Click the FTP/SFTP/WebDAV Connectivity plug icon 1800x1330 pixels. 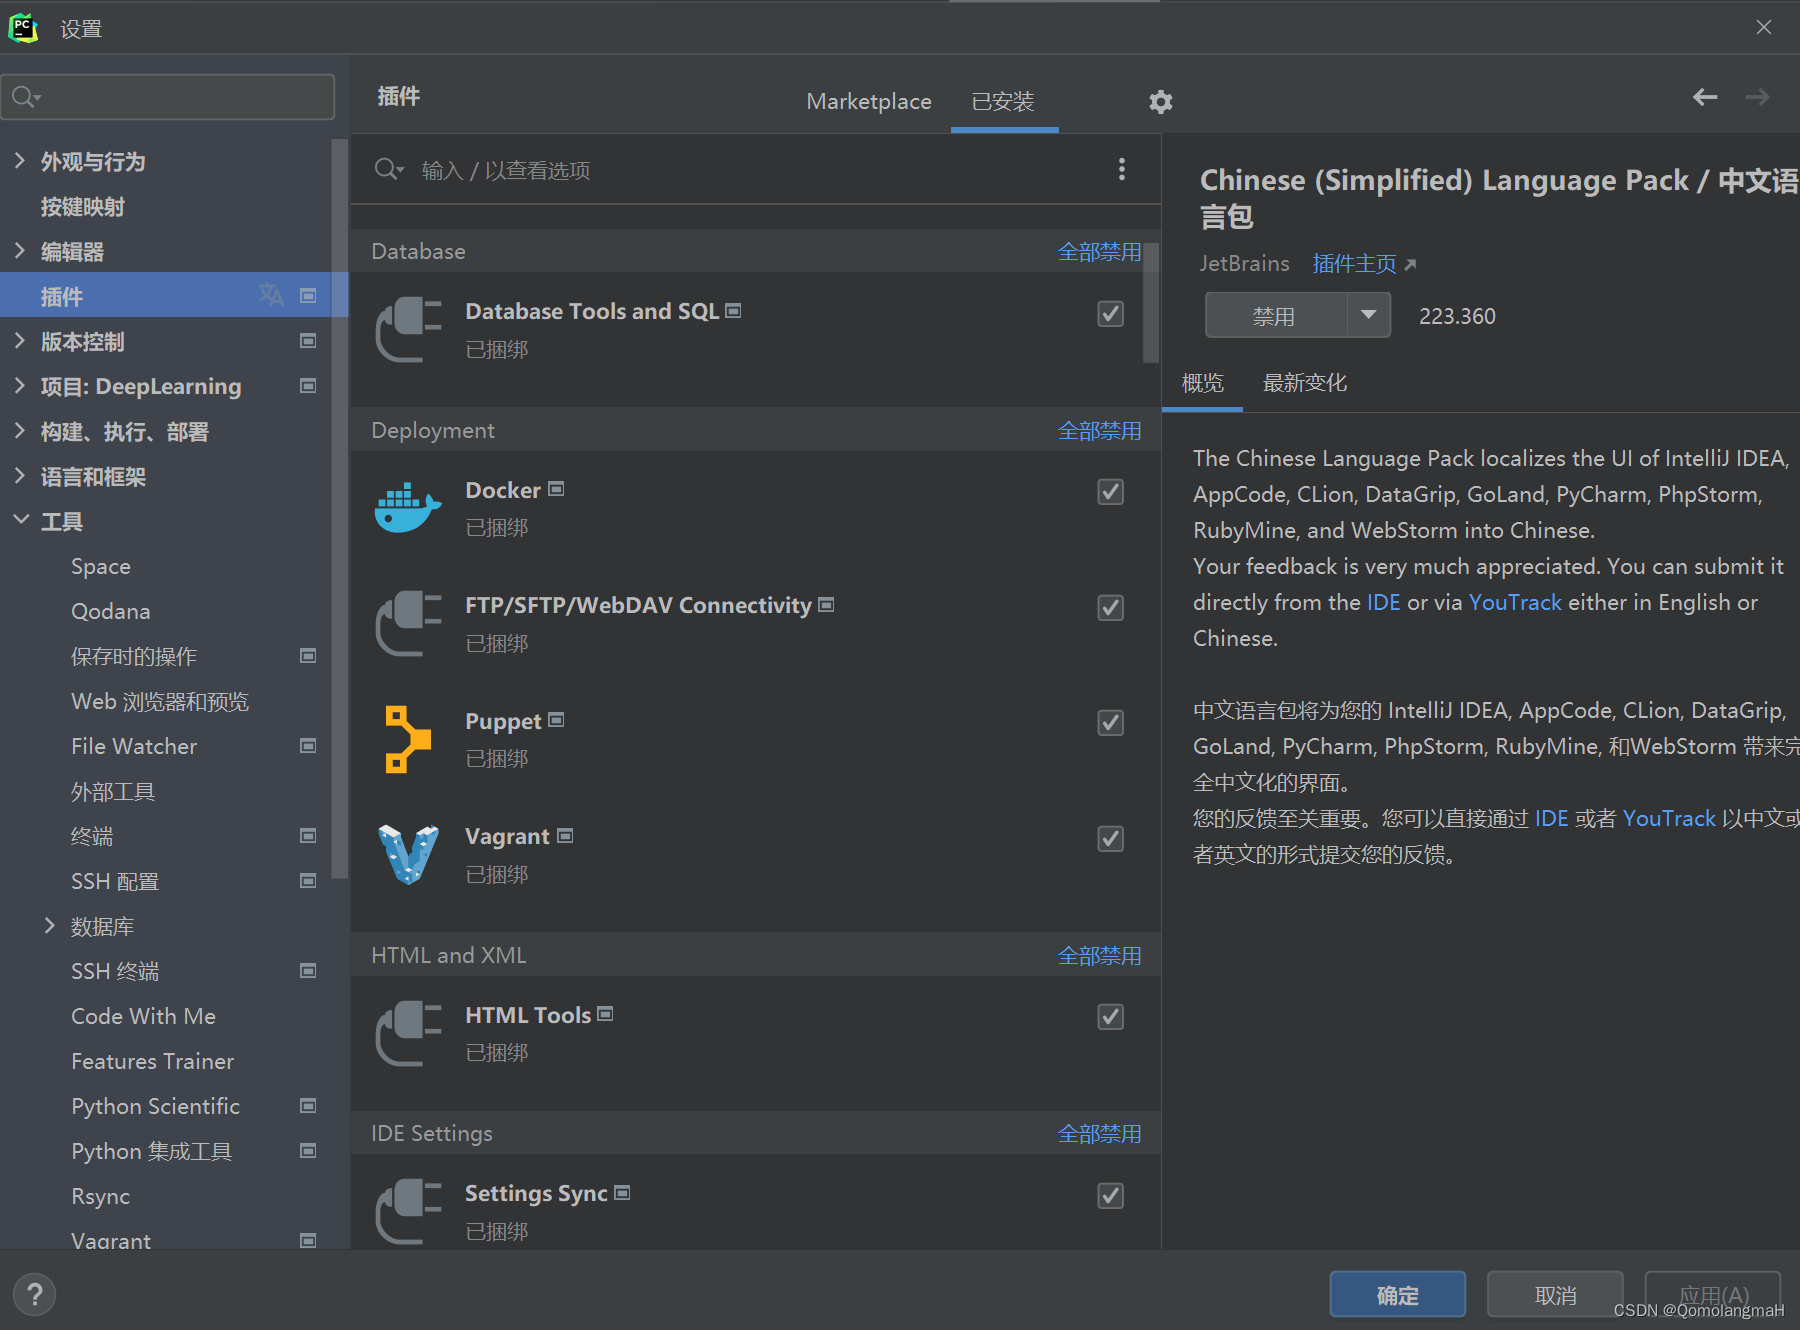(408, 623)
